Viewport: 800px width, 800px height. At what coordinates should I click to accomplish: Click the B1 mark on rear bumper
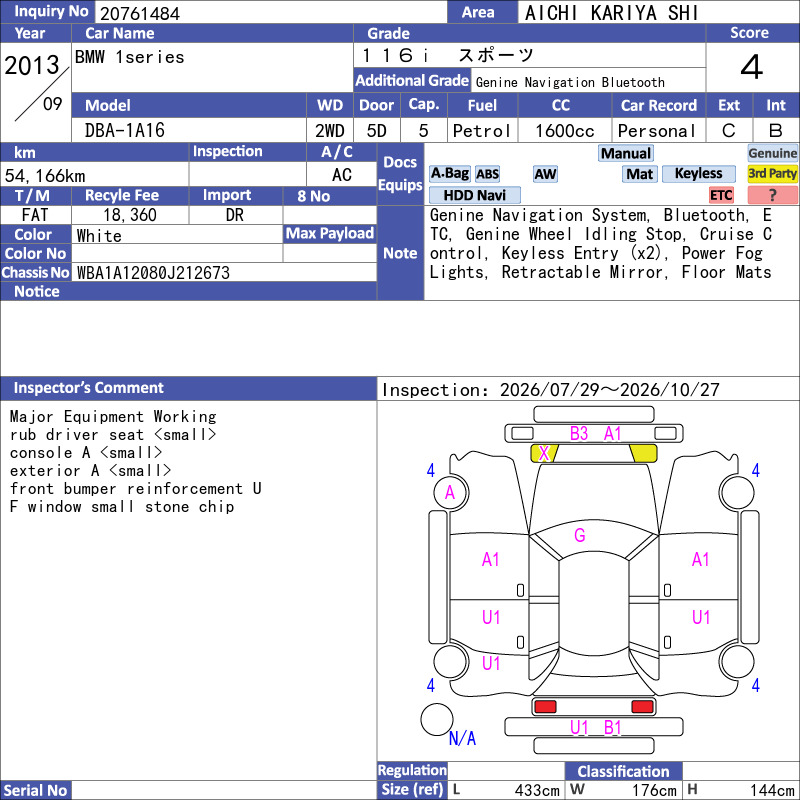click(612, 728)
